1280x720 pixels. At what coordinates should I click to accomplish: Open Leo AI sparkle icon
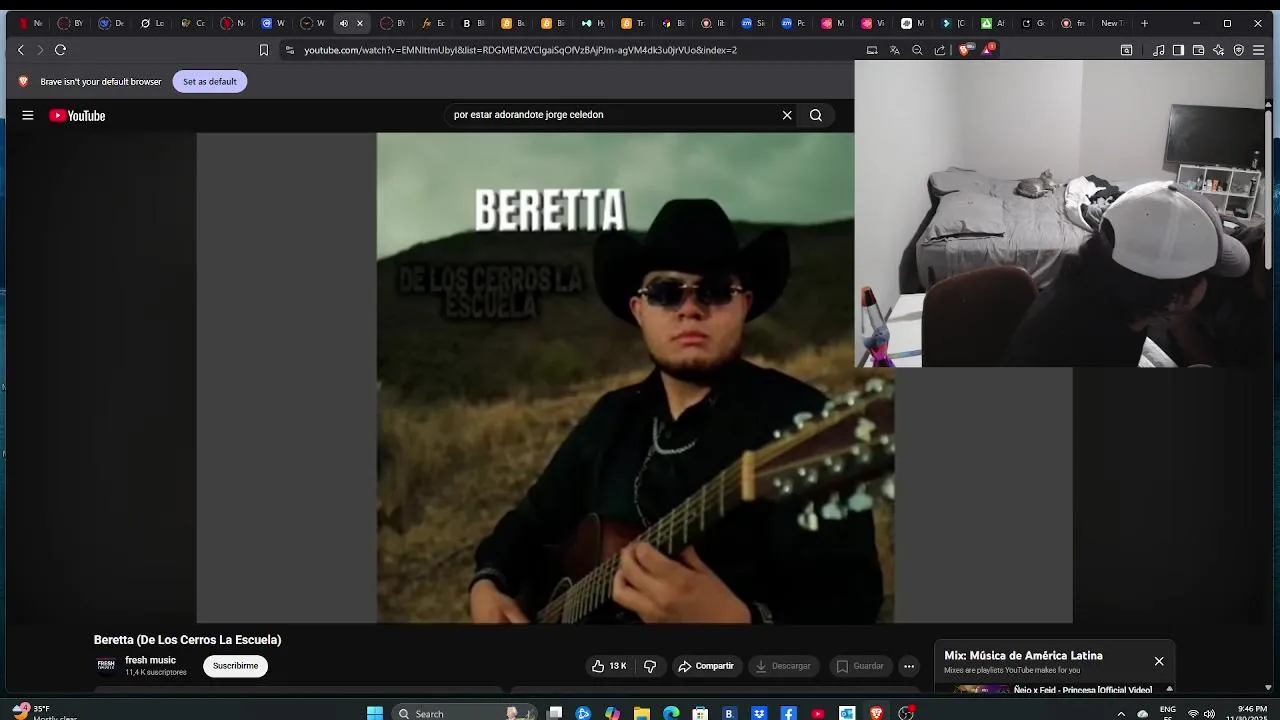click(x=1218, y=50)
